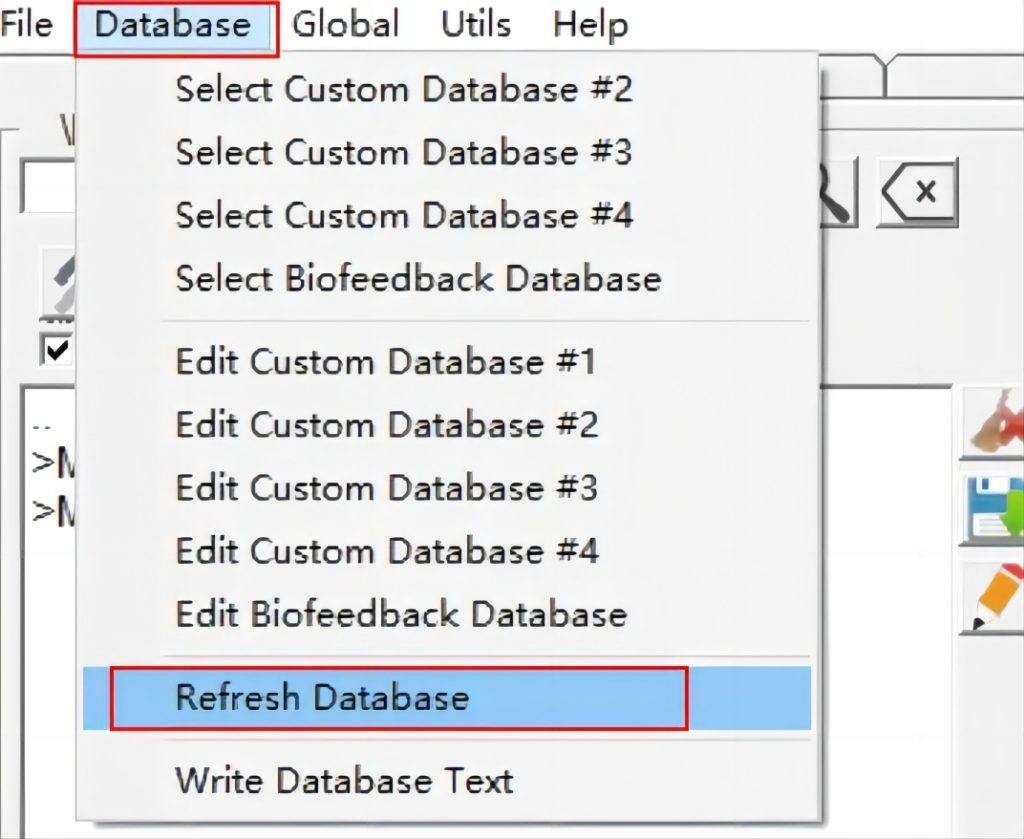The image size is (1024, 839).
Task: Click the magnifier search icon
Action: tap(838, 192)
